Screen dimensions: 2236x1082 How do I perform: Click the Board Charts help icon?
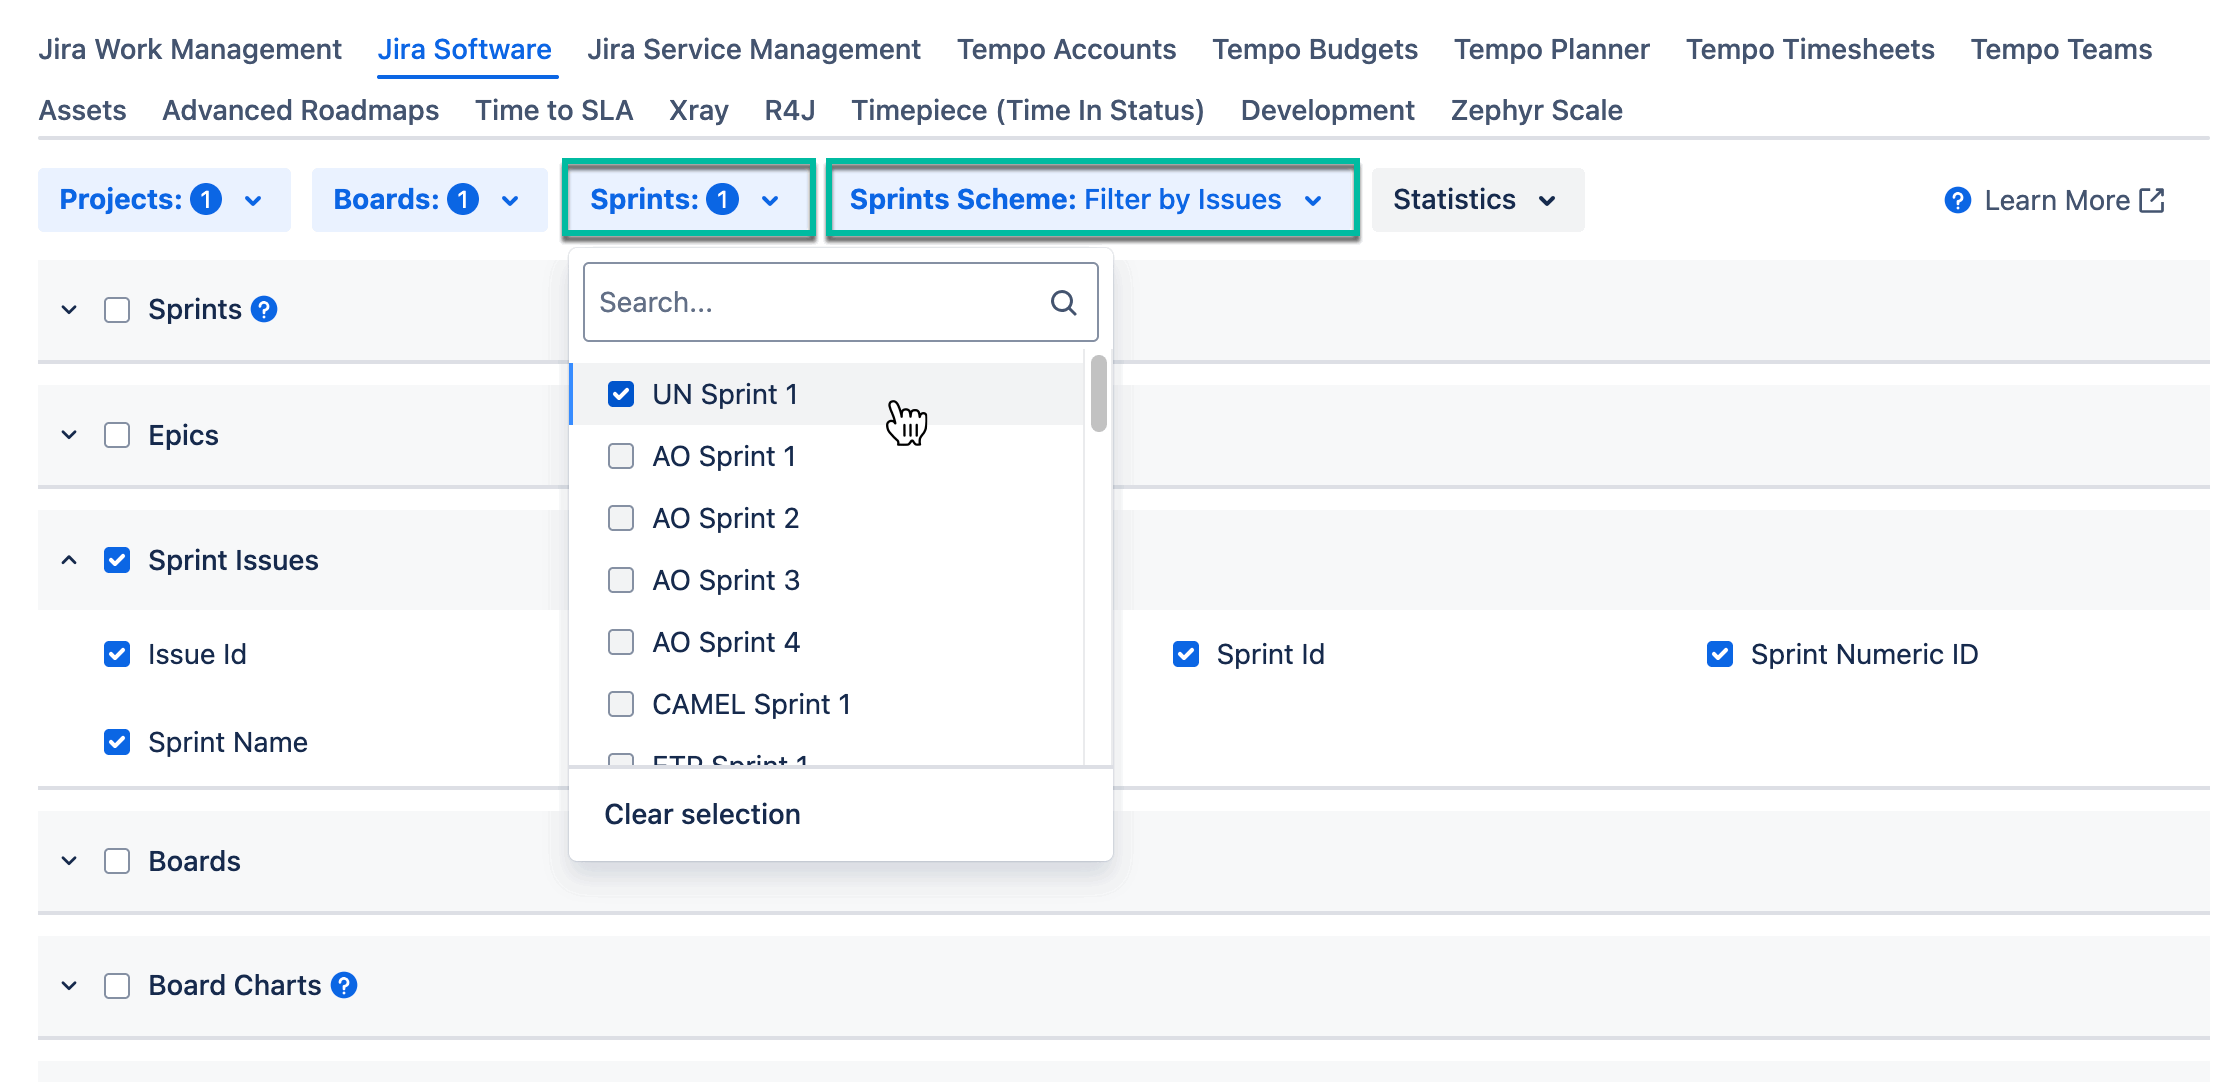[344, 985]
